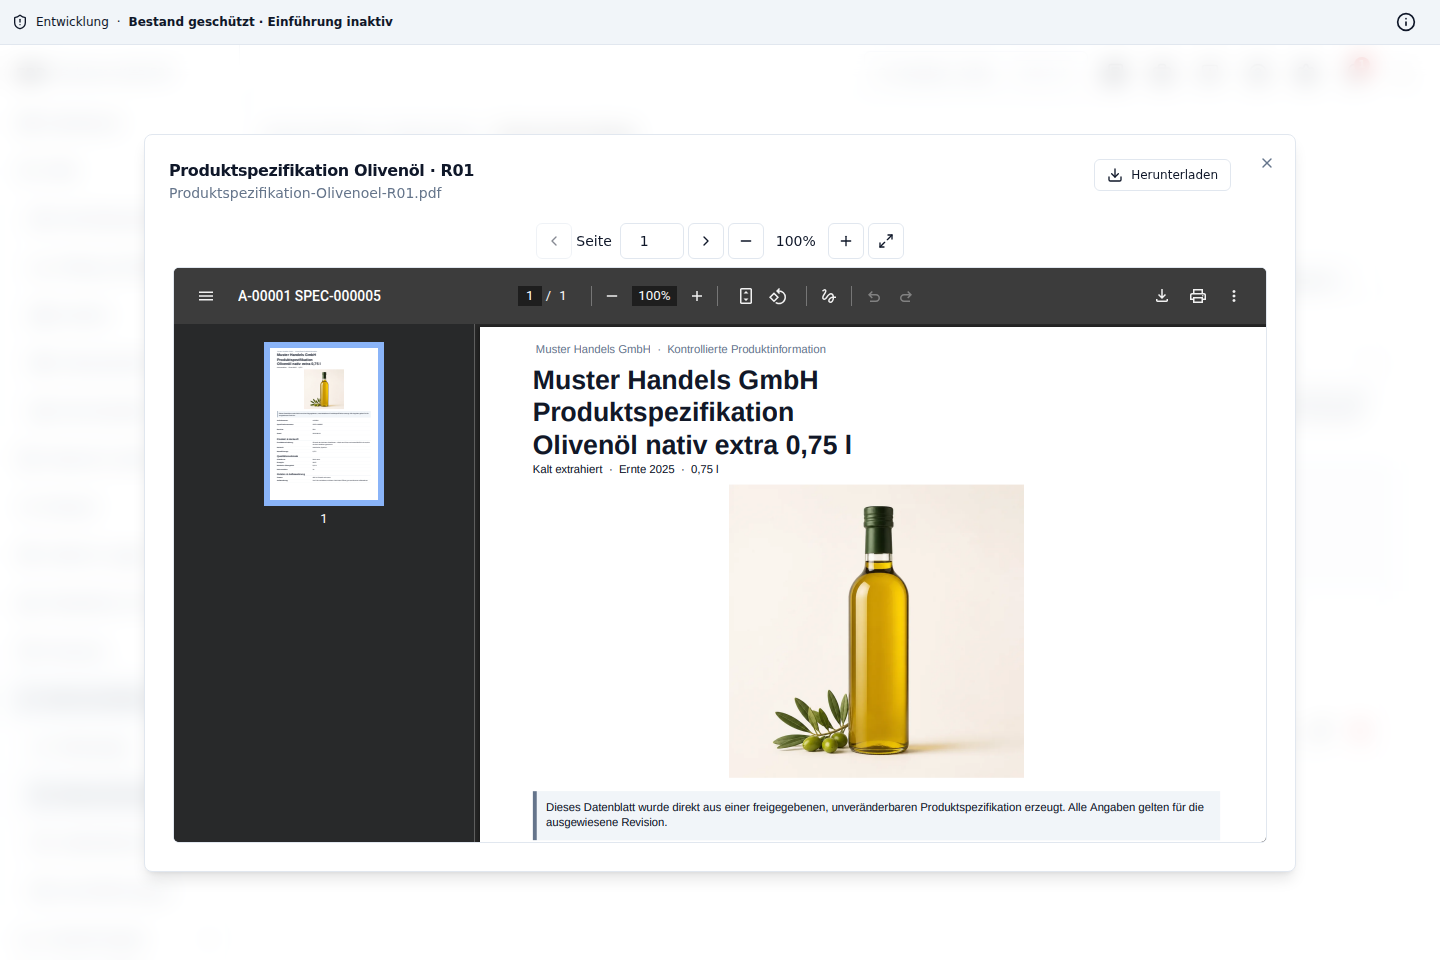The width and height of the screenshot is (1440, 960).
Task: Click the filename Produktspezifikation-Olivenoel-R01.pdf
Action: [x=305, y=193]
